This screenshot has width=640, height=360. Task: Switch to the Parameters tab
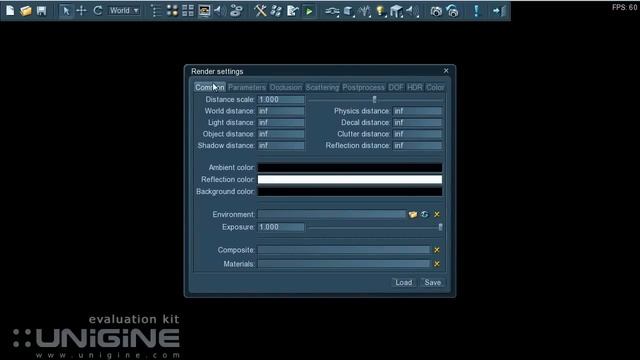coord(247,87)
